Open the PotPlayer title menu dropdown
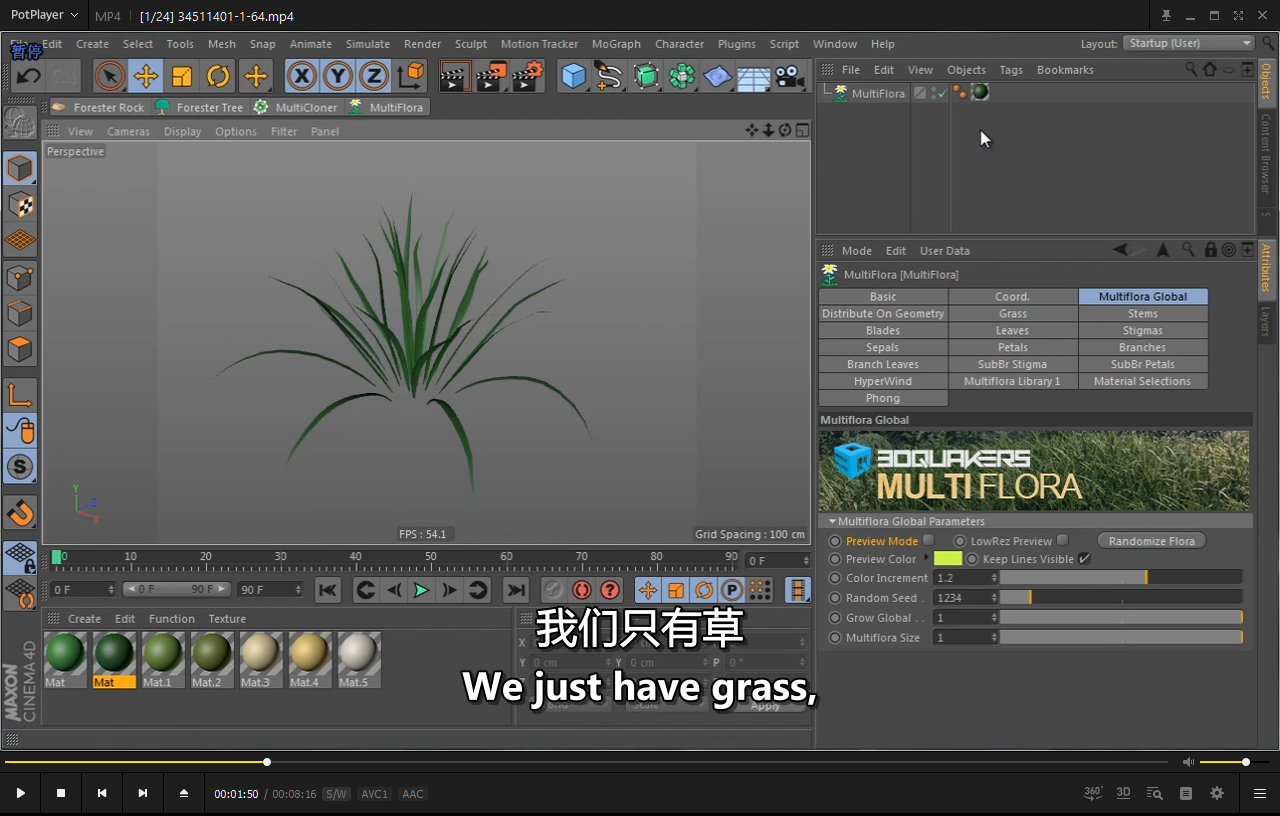Viewport: 1280px width, 816px height. click(x=45, y=15)
